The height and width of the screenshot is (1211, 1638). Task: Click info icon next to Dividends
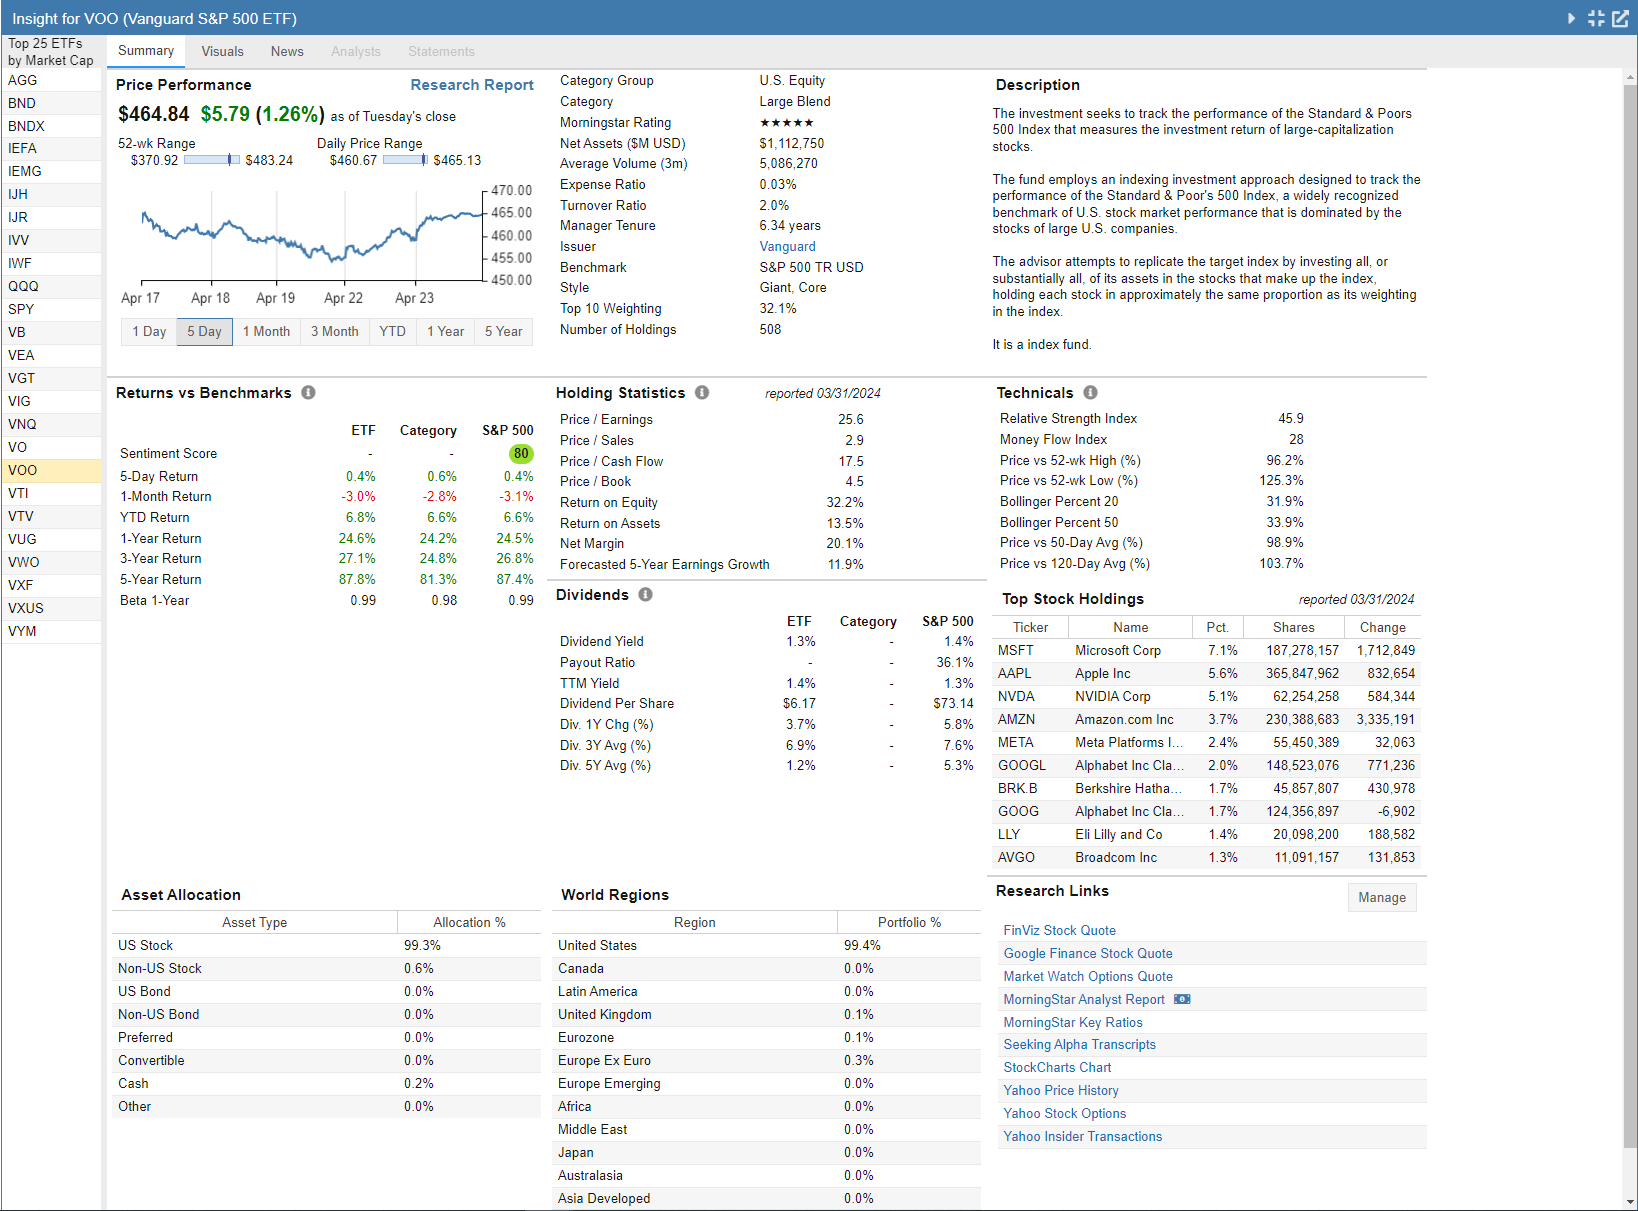(x=645, y=595)
